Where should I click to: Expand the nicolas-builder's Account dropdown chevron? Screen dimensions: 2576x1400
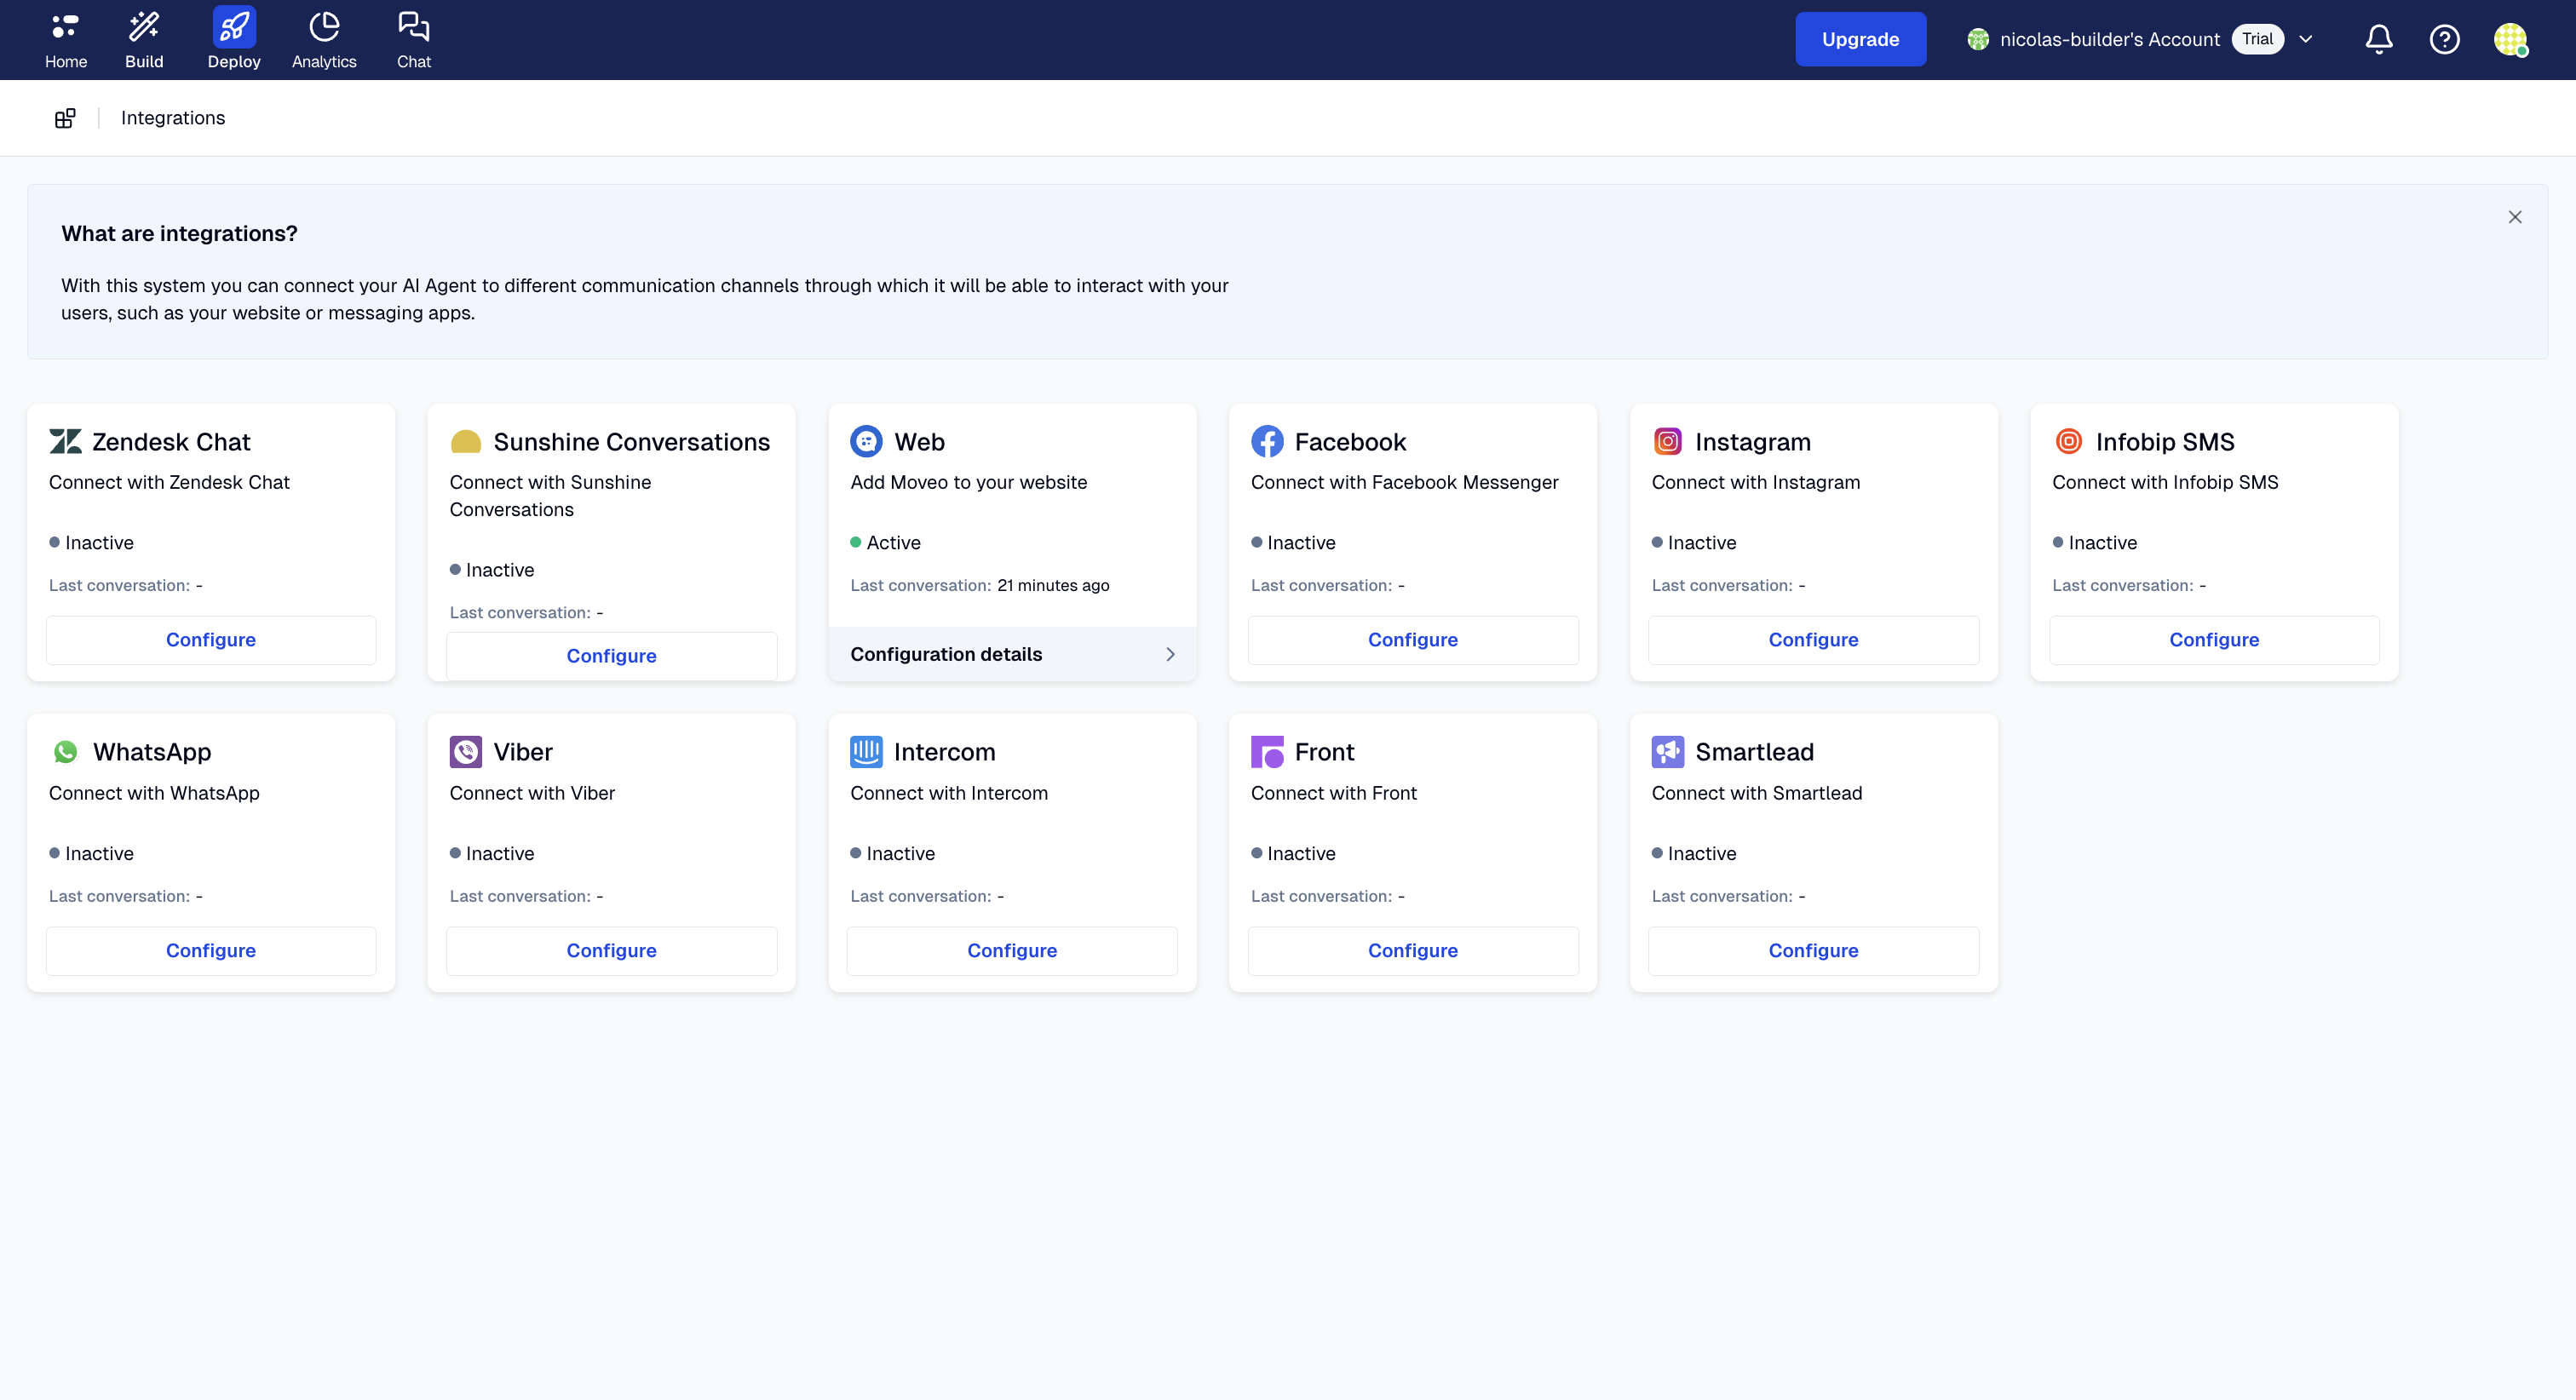tap(2306, 39)
